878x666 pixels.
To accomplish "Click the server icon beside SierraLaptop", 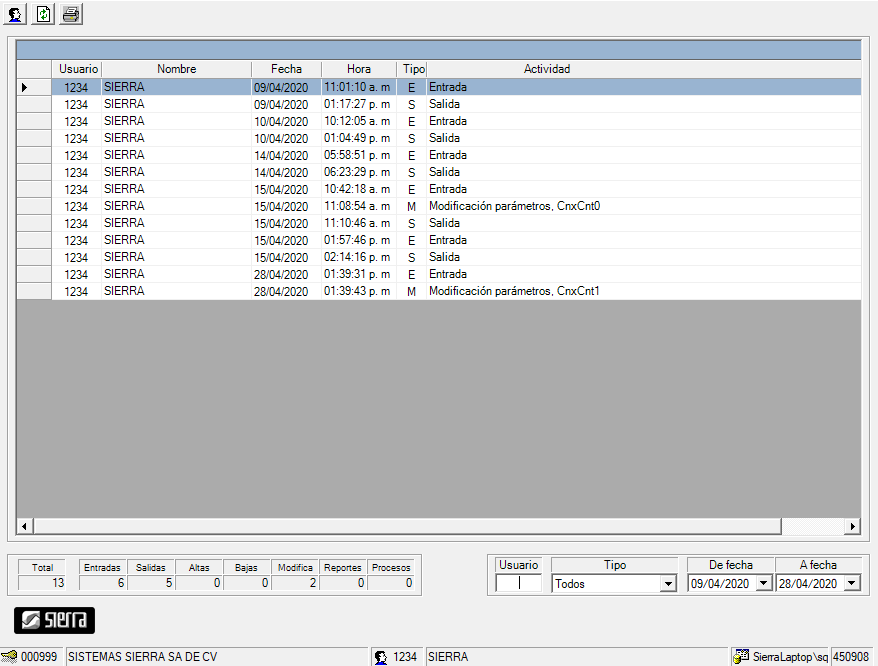I will (741, 657).
